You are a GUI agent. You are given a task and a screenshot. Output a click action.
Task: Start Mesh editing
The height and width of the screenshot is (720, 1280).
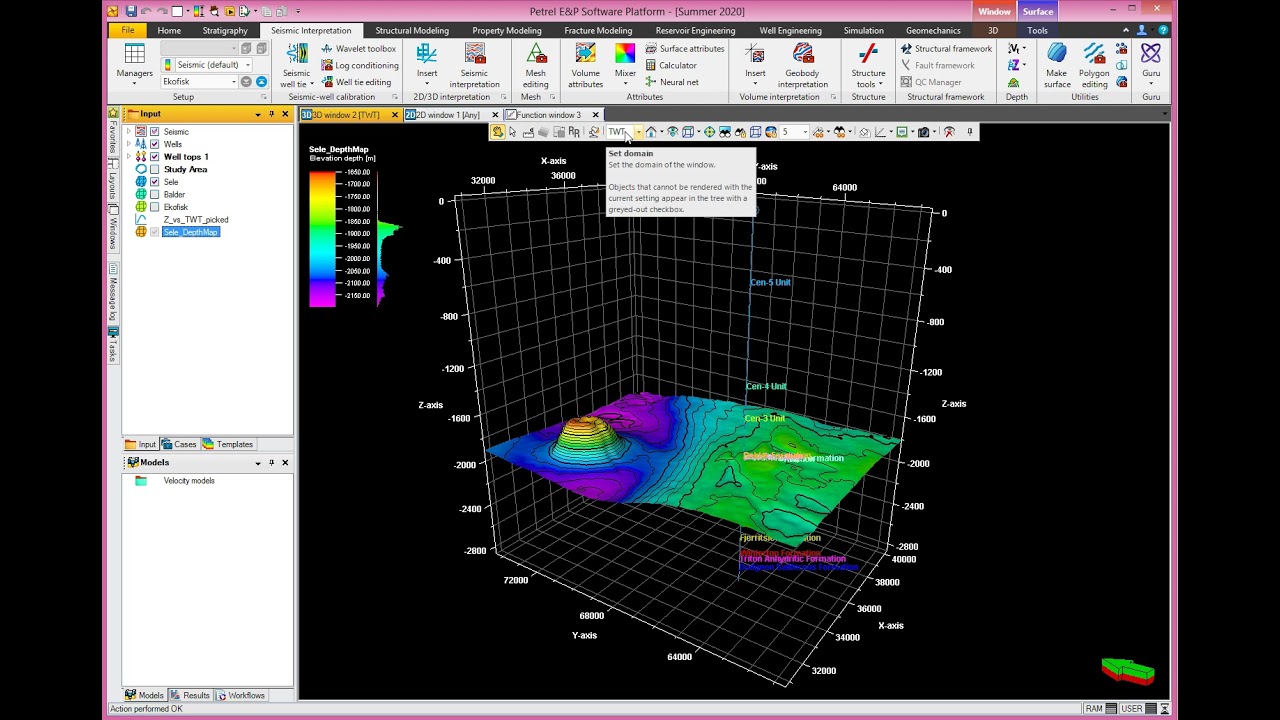[536, 66]
